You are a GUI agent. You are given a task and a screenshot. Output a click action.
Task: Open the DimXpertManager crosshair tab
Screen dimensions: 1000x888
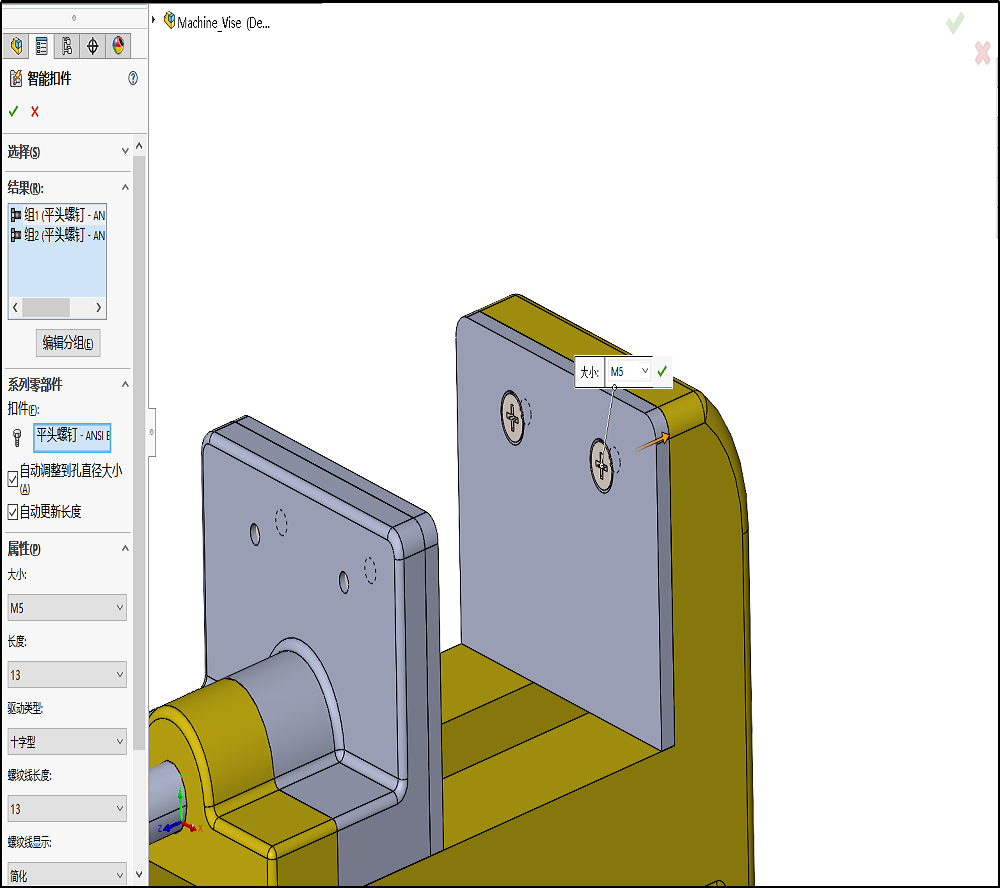pos(93,45)
